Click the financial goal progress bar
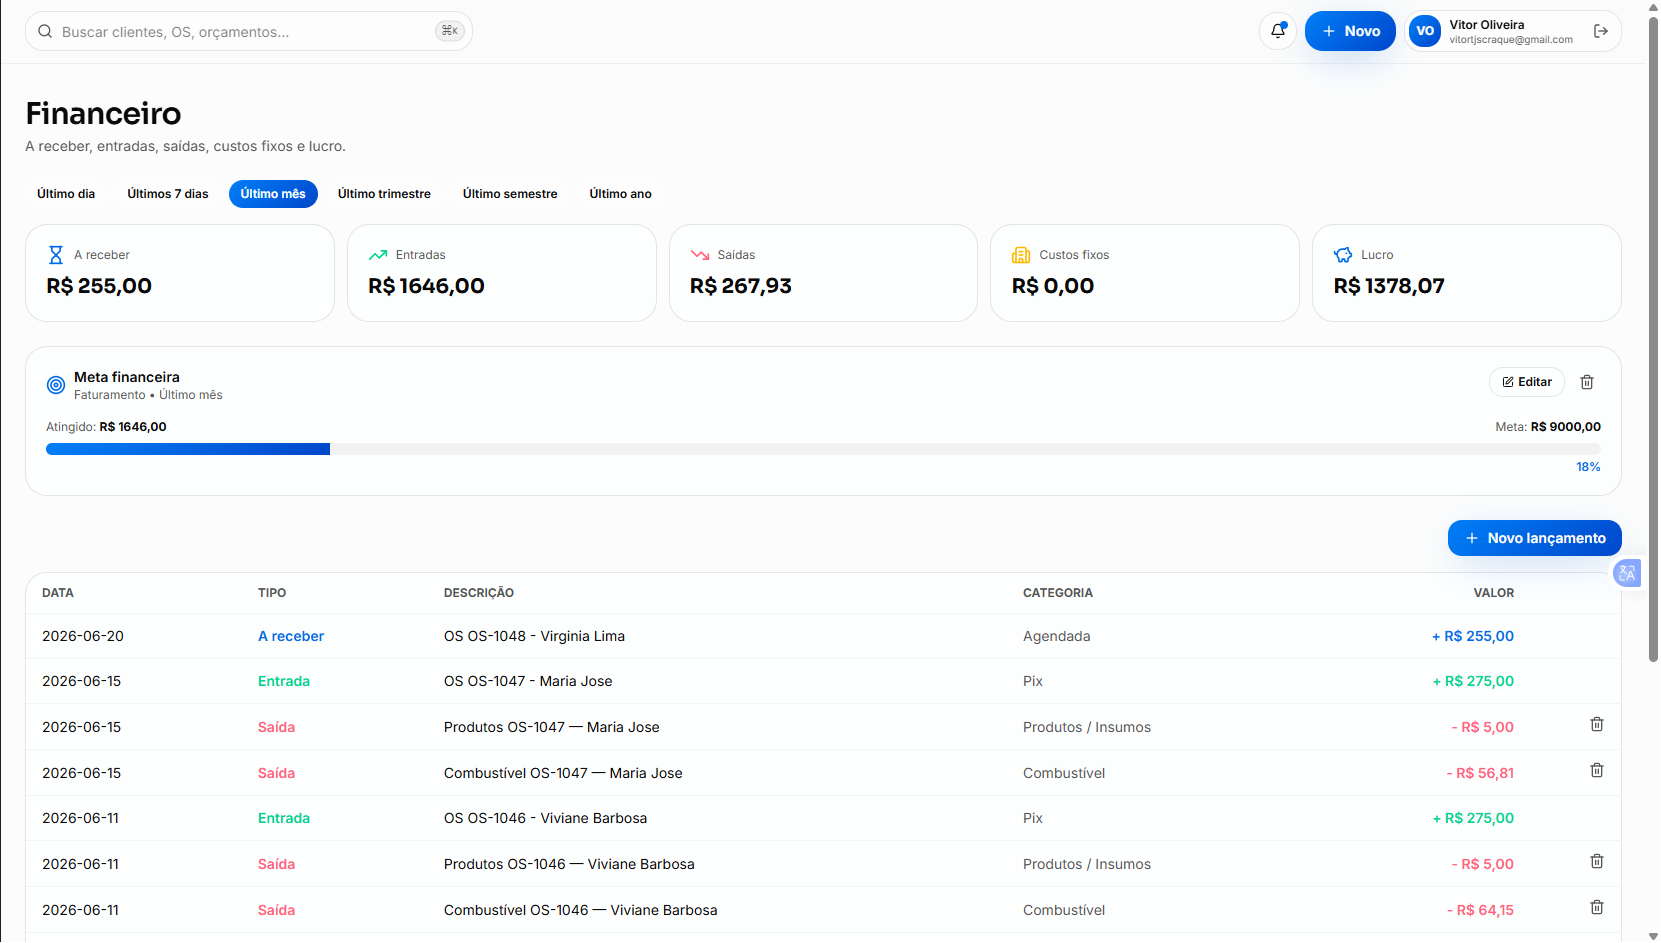Viewport: 1661px width, 943px height. click(x=823, y=449)
